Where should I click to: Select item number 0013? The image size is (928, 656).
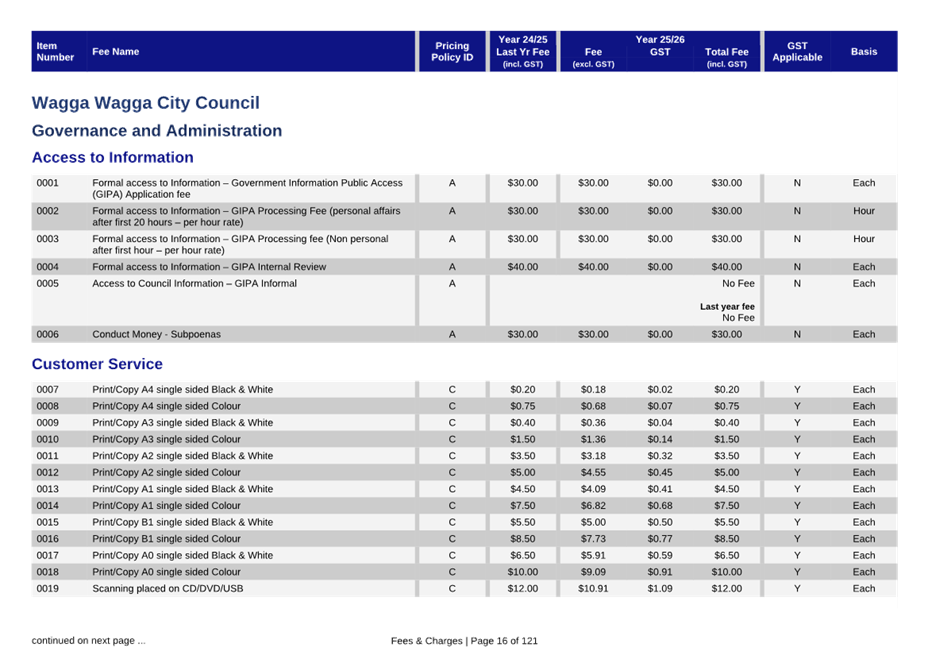[x=47, y=489]
